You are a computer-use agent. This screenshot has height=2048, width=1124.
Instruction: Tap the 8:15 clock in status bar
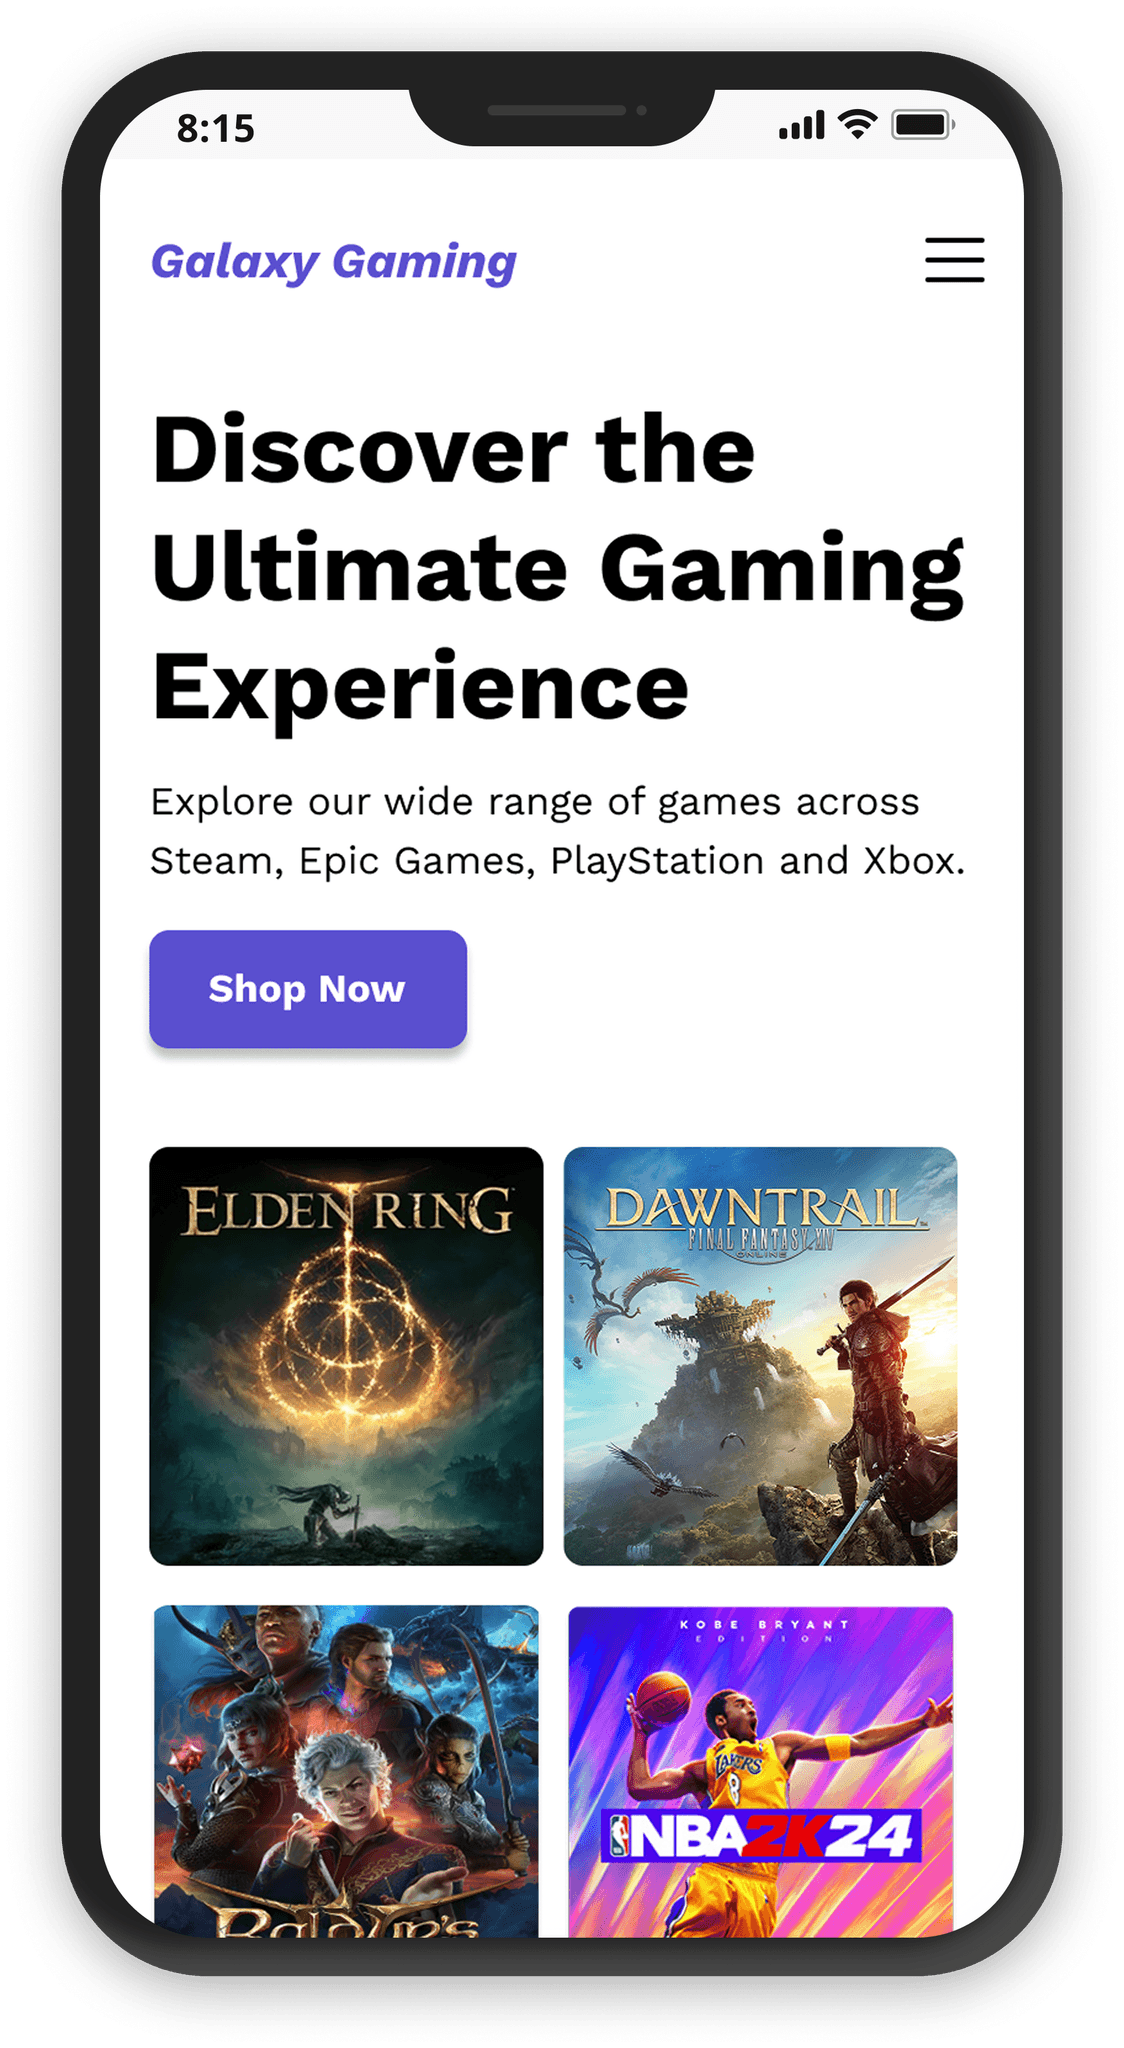215,128
